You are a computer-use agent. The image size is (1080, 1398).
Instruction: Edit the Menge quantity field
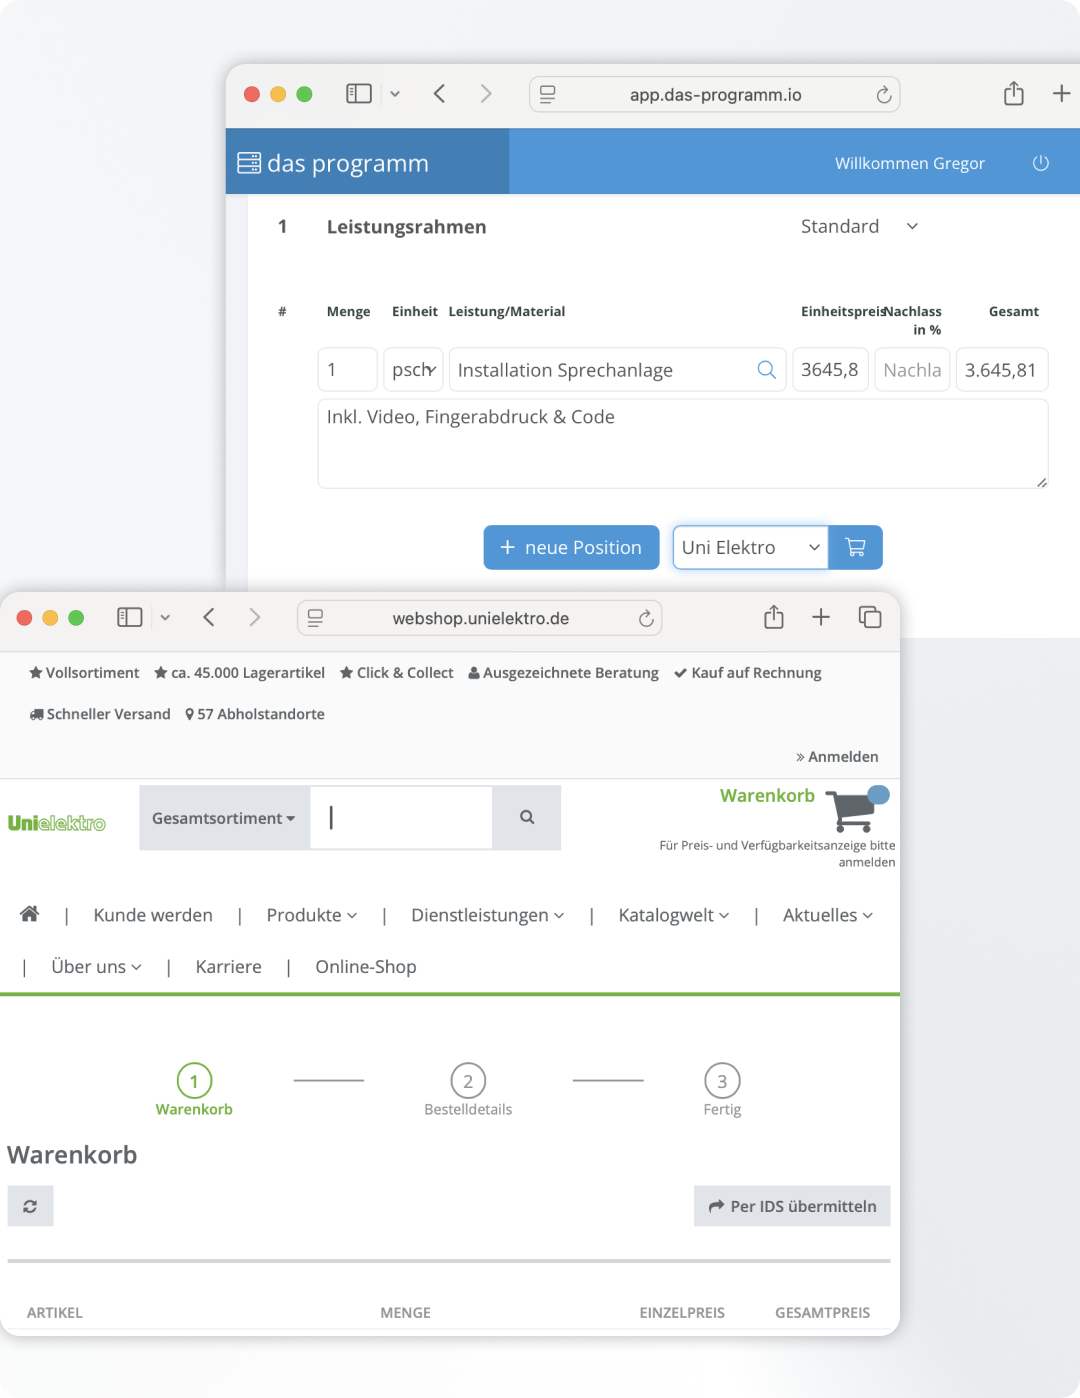347,370
